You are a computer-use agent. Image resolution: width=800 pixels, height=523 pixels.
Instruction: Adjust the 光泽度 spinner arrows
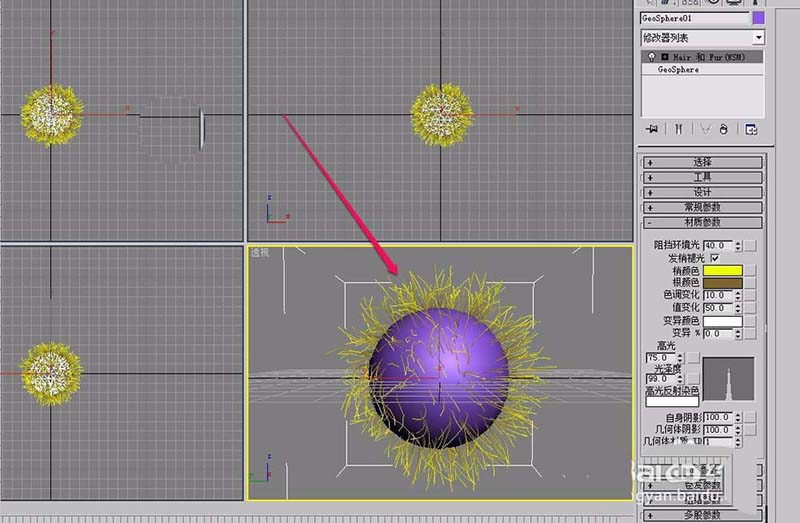680,379
